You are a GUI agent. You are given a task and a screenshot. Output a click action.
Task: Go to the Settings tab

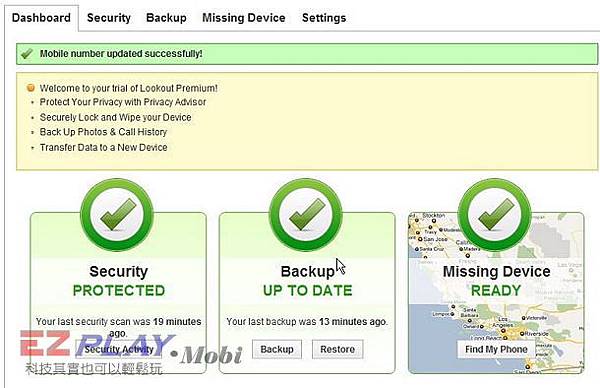(324, 18)
